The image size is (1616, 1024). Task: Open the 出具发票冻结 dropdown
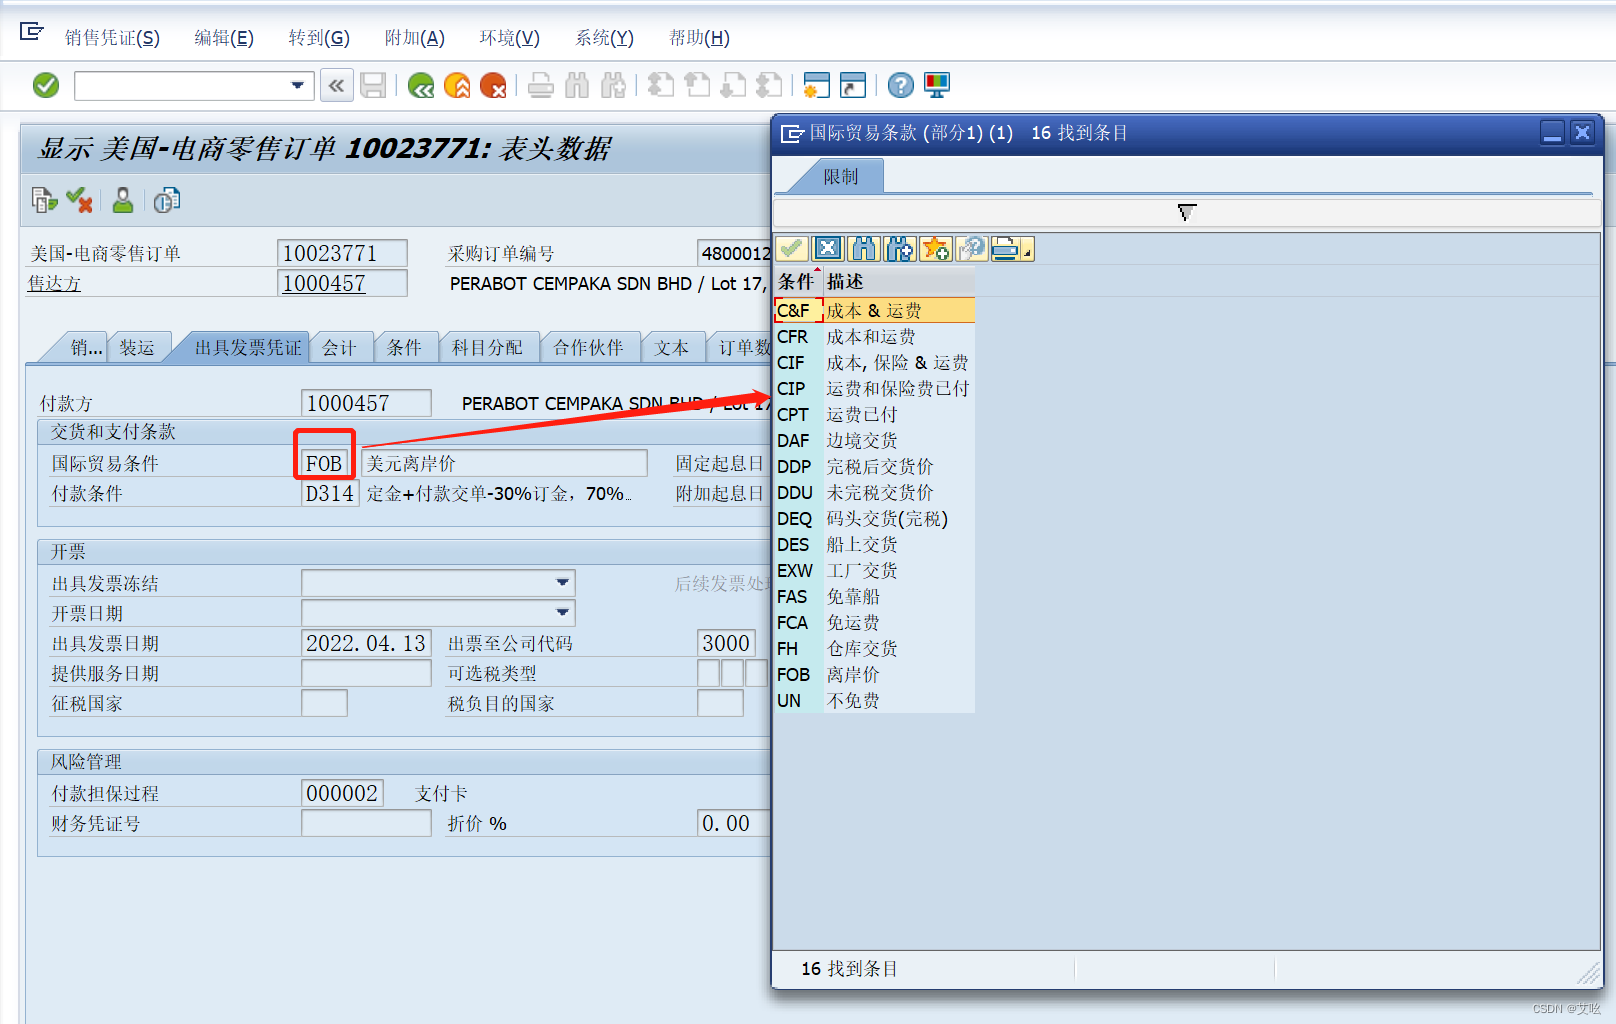[x=561, y=582]
